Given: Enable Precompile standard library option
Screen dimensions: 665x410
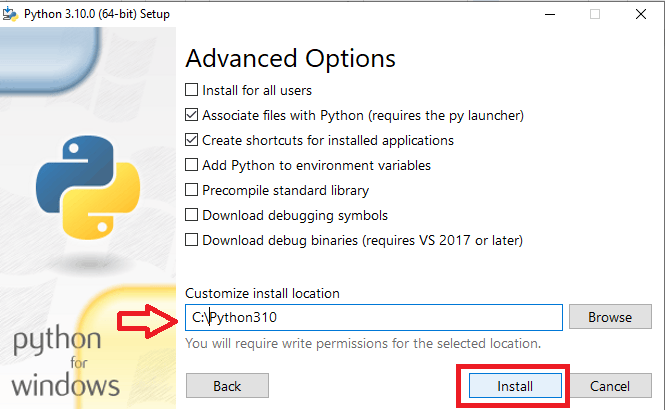Looking at the screenshot, I should [x=191, y=190].
